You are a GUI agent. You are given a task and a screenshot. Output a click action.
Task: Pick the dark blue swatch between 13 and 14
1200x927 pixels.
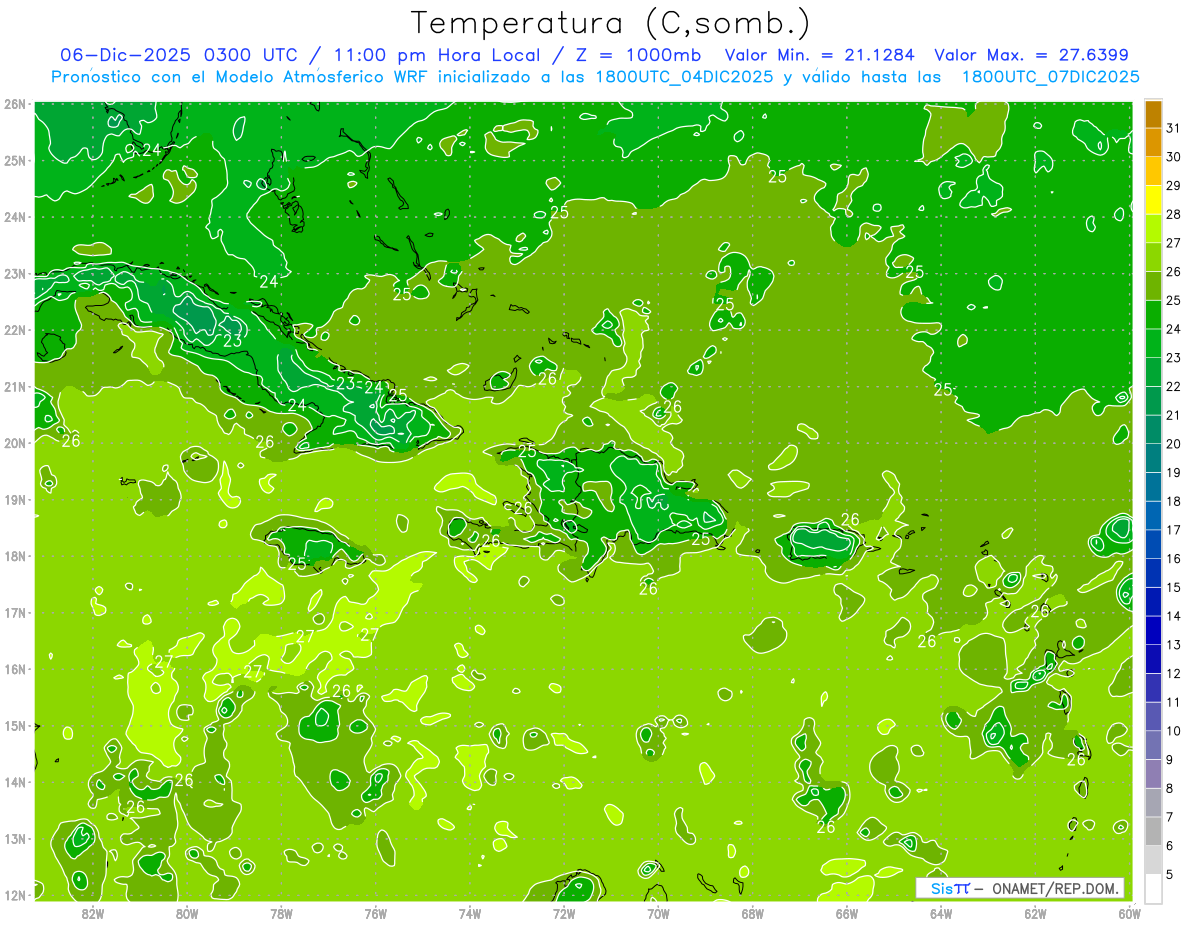pos(1153,630)
